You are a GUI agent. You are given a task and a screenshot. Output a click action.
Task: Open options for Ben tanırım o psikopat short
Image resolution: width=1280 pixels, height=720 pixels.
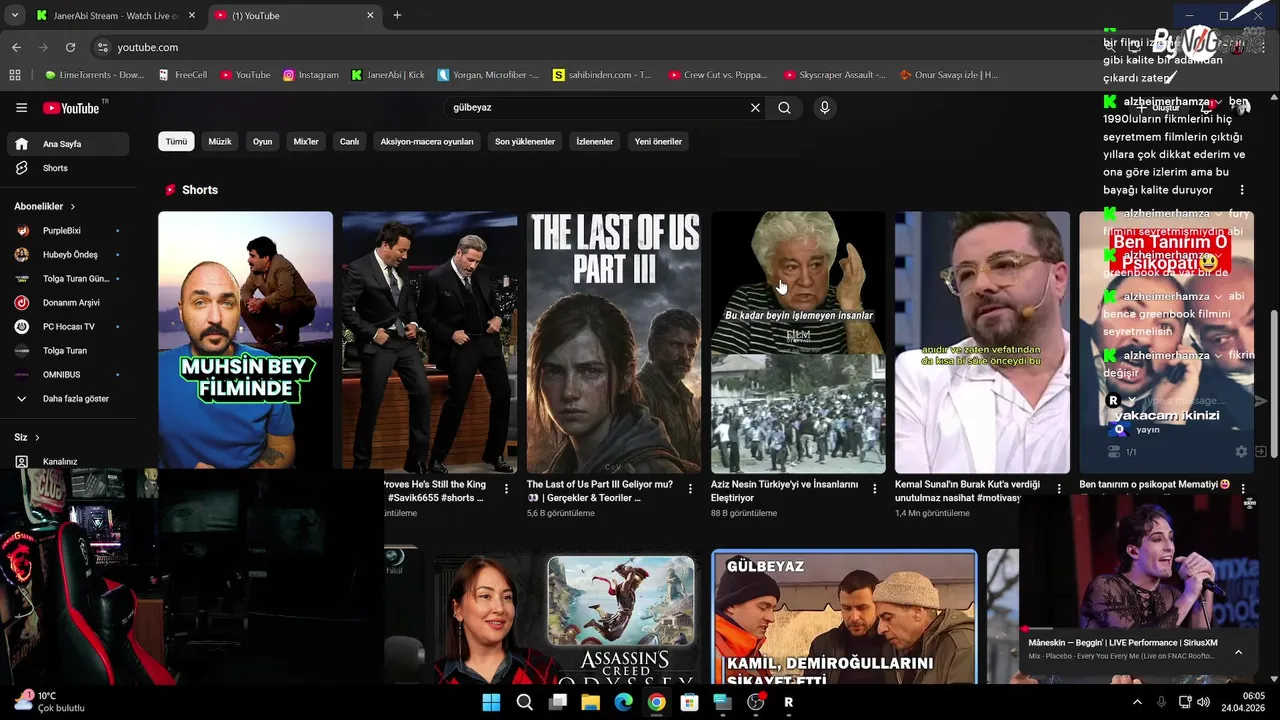coord(1243,489)
